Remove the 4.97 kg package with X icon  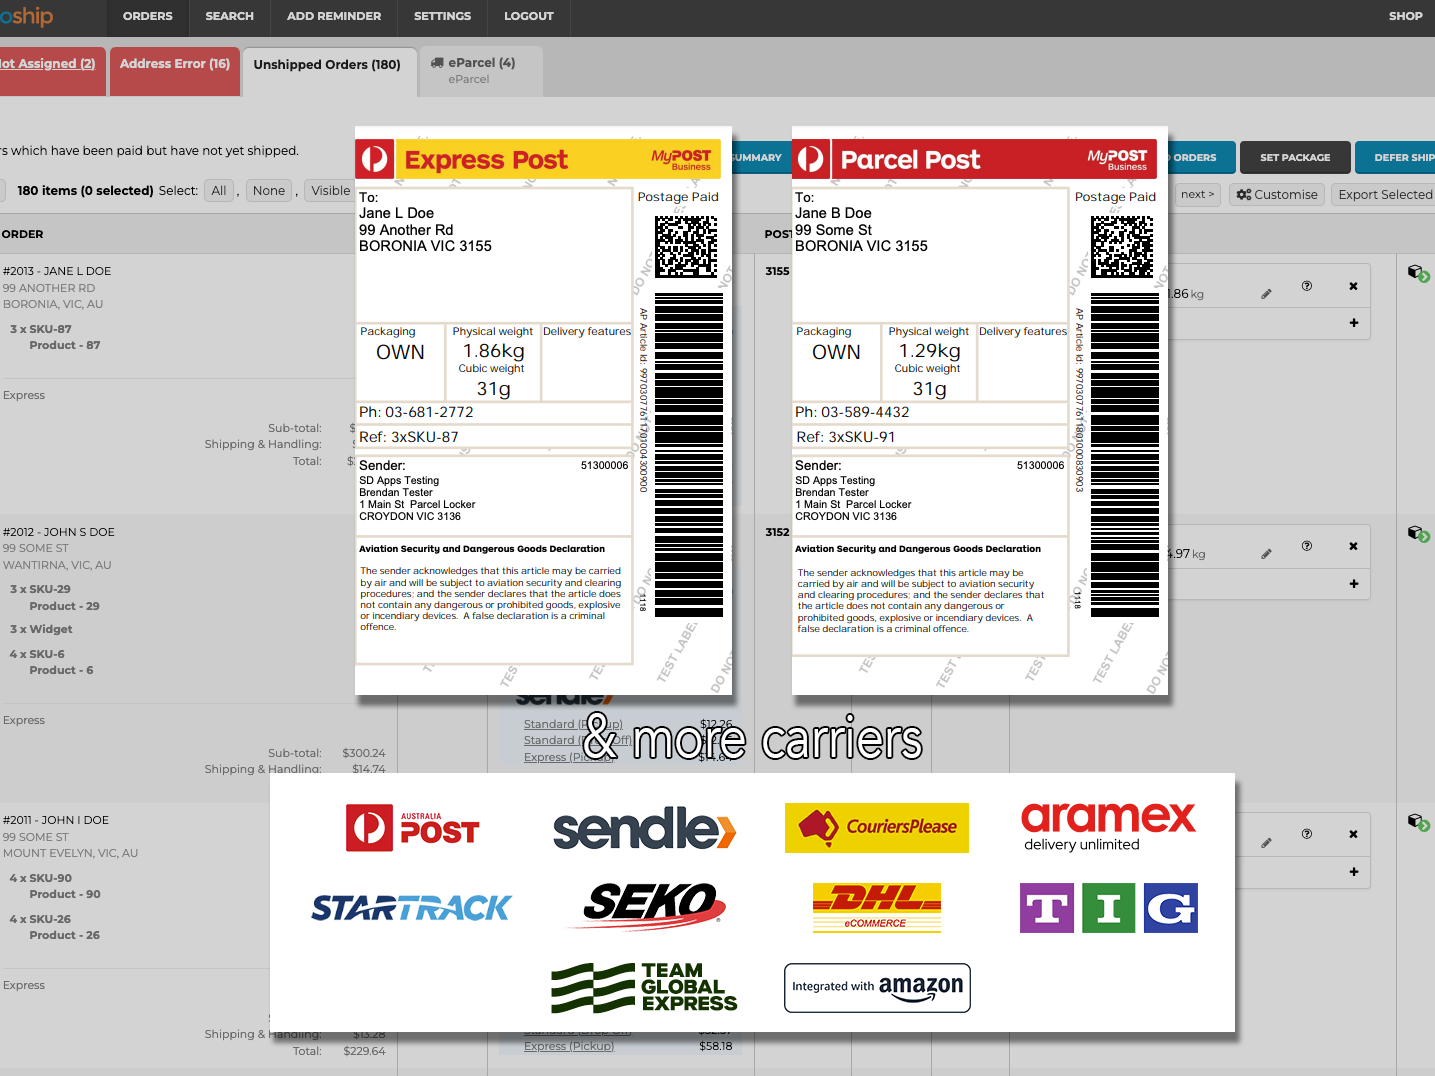(x=1353, y=546)
